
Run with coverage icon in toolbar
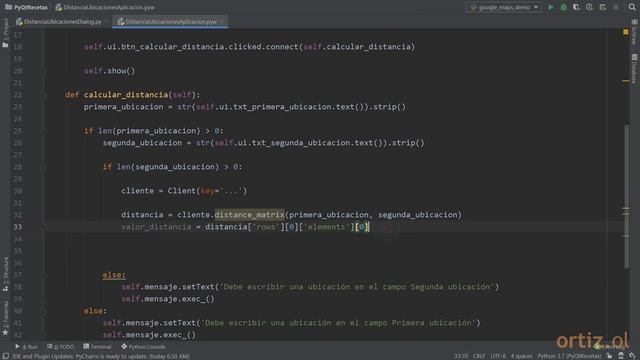point(576,7)
